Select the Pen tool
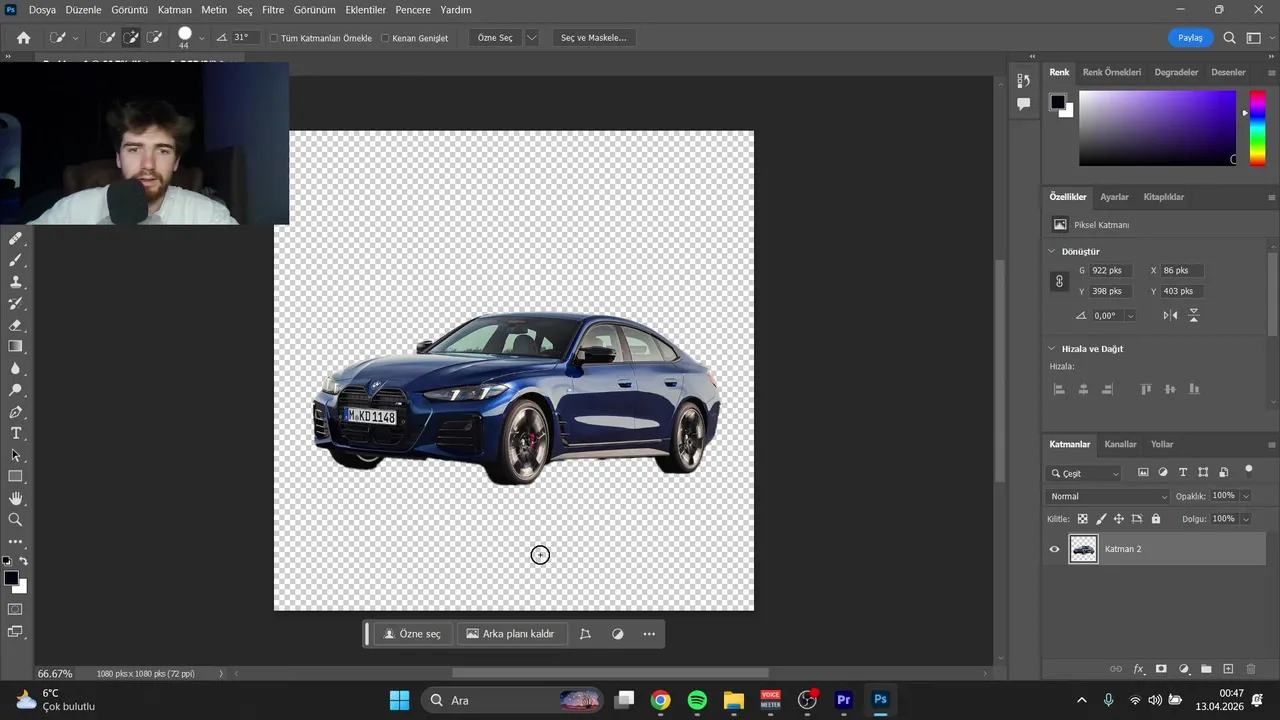 pos(16,412)
